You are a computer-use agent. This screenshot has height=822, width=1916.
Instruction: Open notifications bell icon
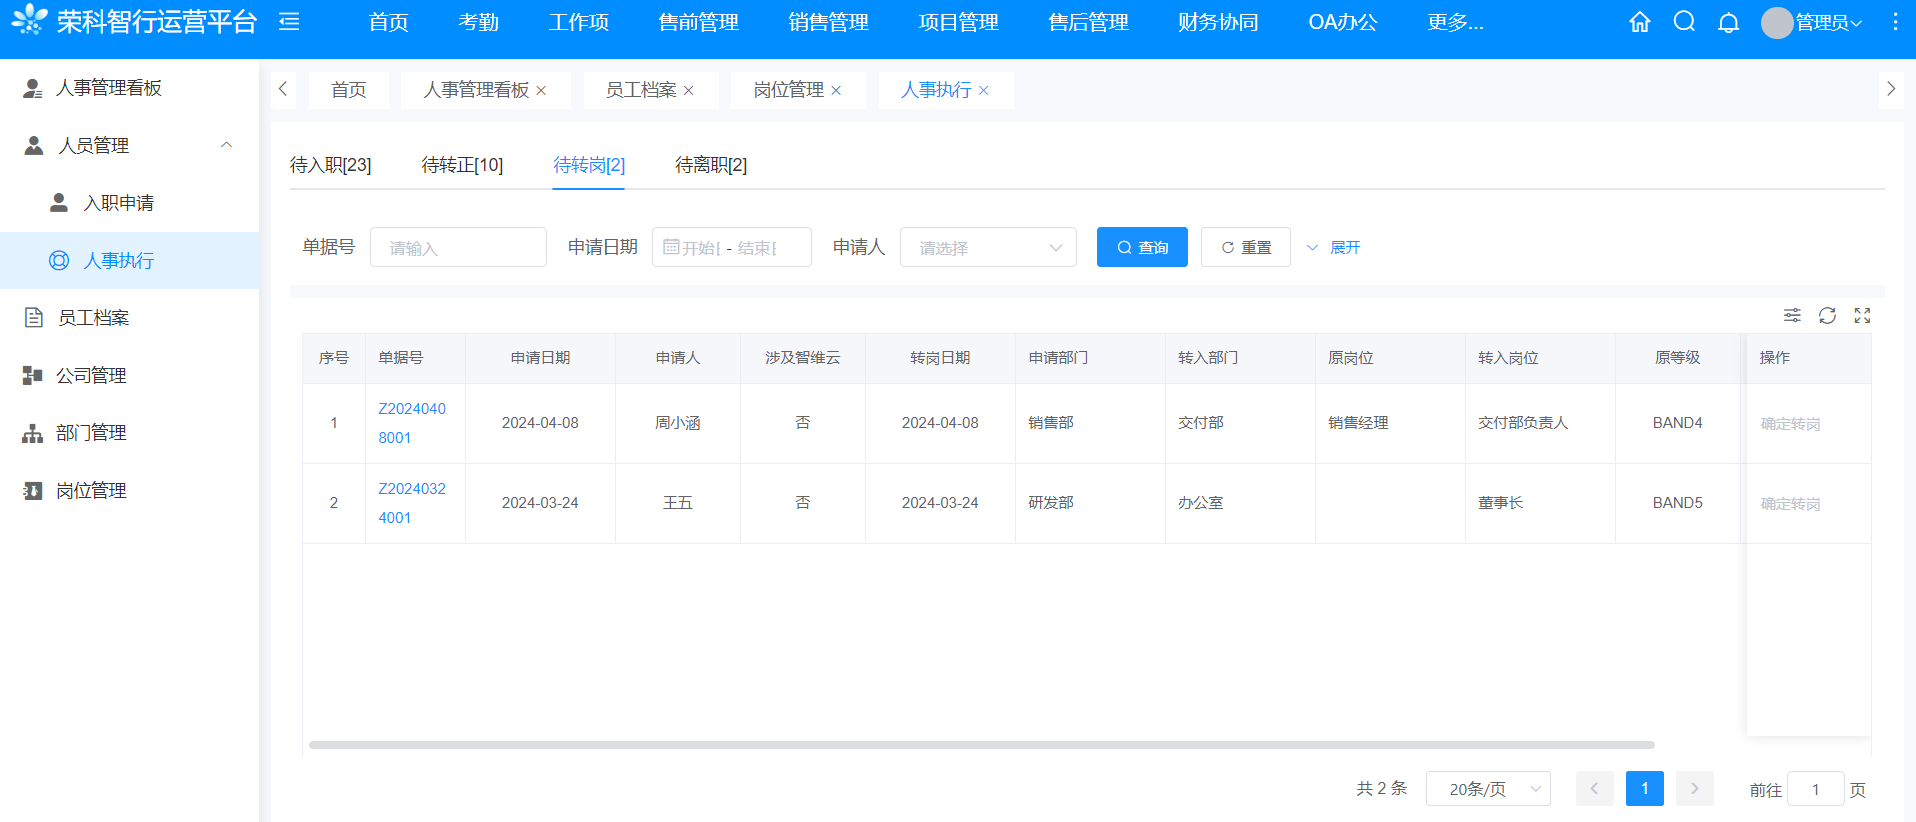pos(1728,22)
